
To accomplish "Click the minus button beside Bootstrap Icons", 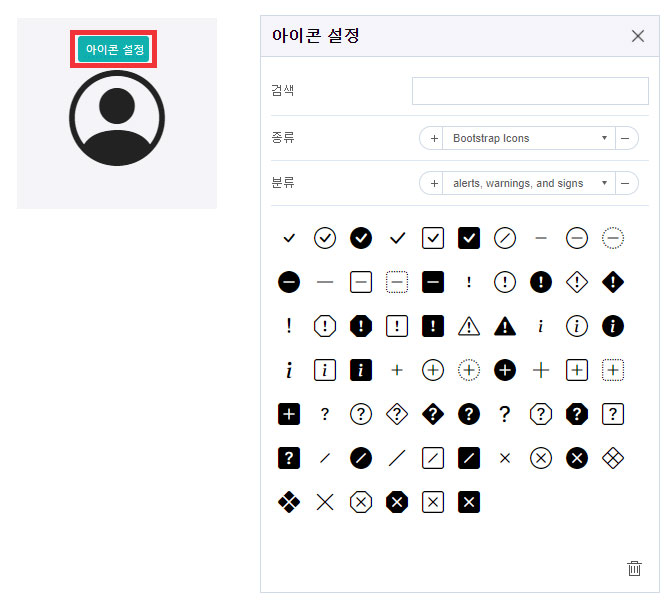I will click(x=625, y=138).
